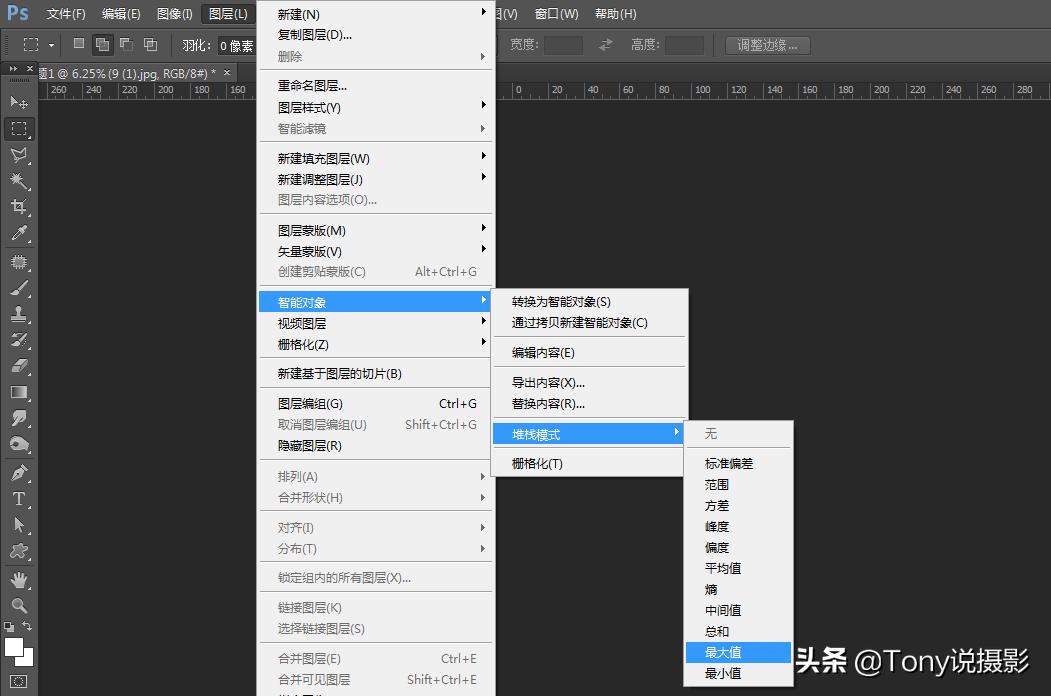Open the marquee tool preset dropdown arrow

tap(51, 44)
